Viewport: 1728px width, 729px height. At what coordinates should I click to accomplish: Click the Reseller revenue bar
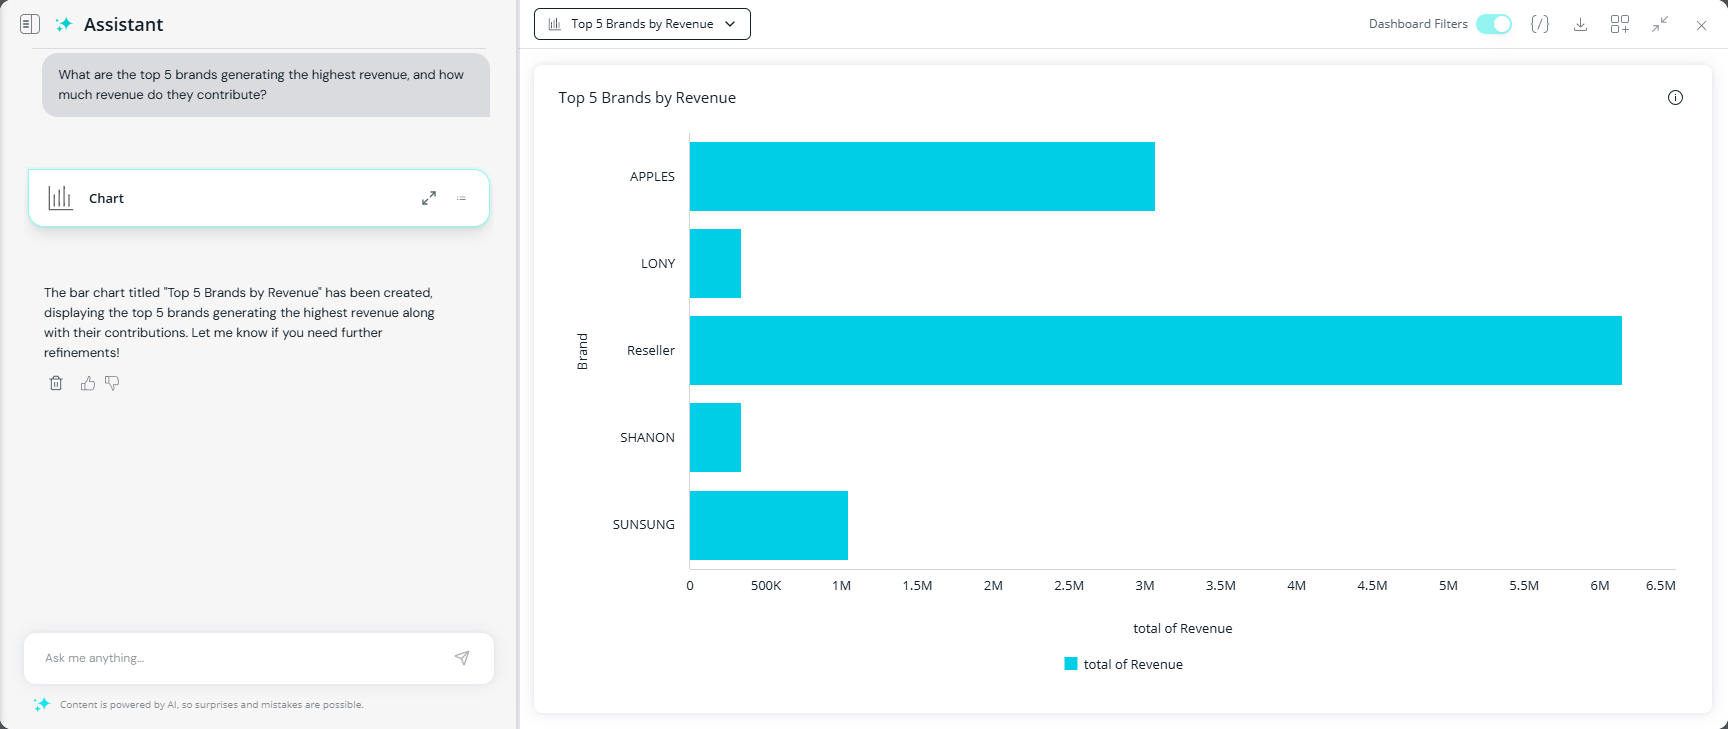coord(1155,350)
